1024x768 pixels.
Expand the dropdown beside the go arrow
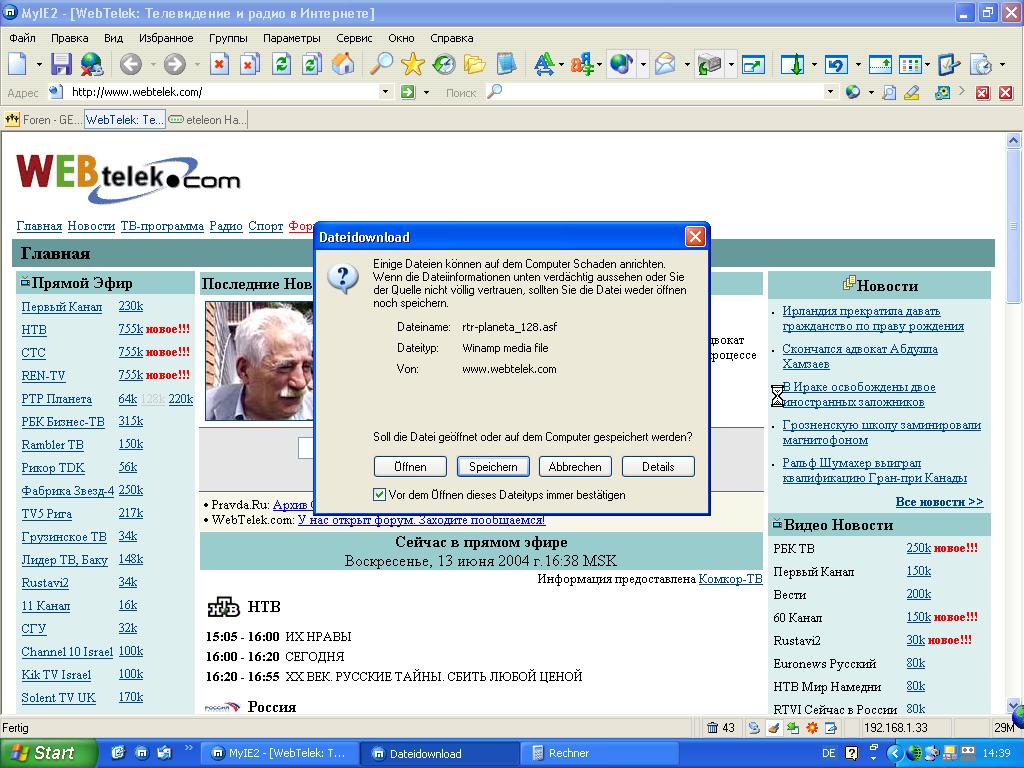click(426, 93)
